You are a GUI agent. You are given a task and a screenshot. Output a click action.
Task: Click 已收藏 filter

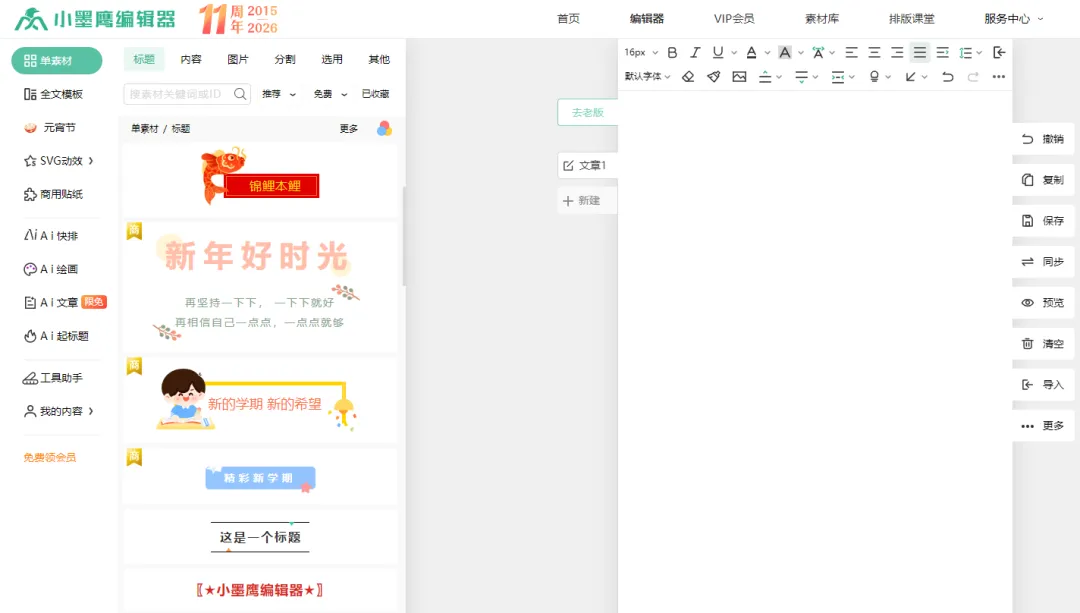coord(375,94)
